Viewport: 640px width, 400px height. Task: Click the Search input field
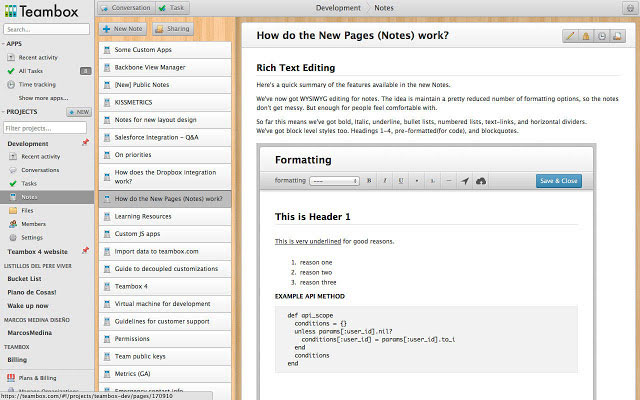(x=47, y=29)
